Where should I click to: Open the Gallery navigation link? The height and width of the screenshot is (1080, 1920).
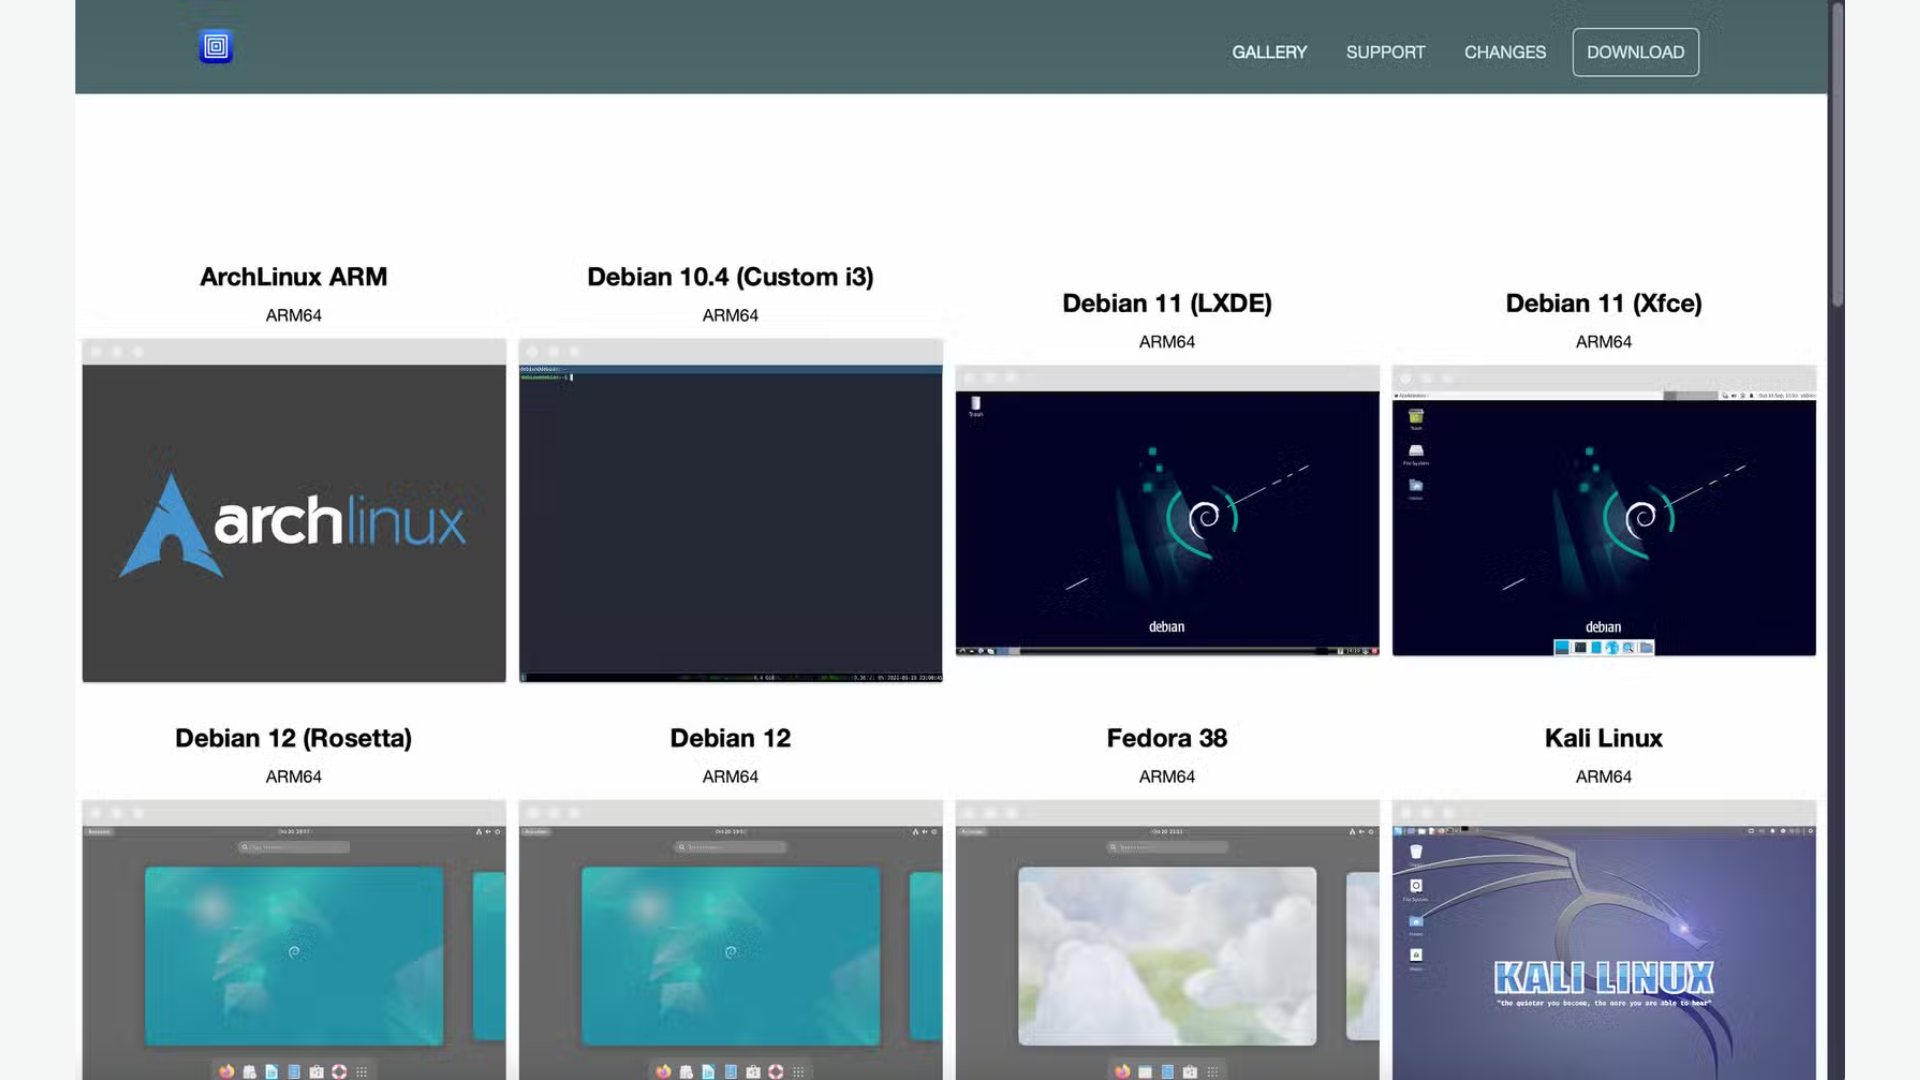(1269, 52)
